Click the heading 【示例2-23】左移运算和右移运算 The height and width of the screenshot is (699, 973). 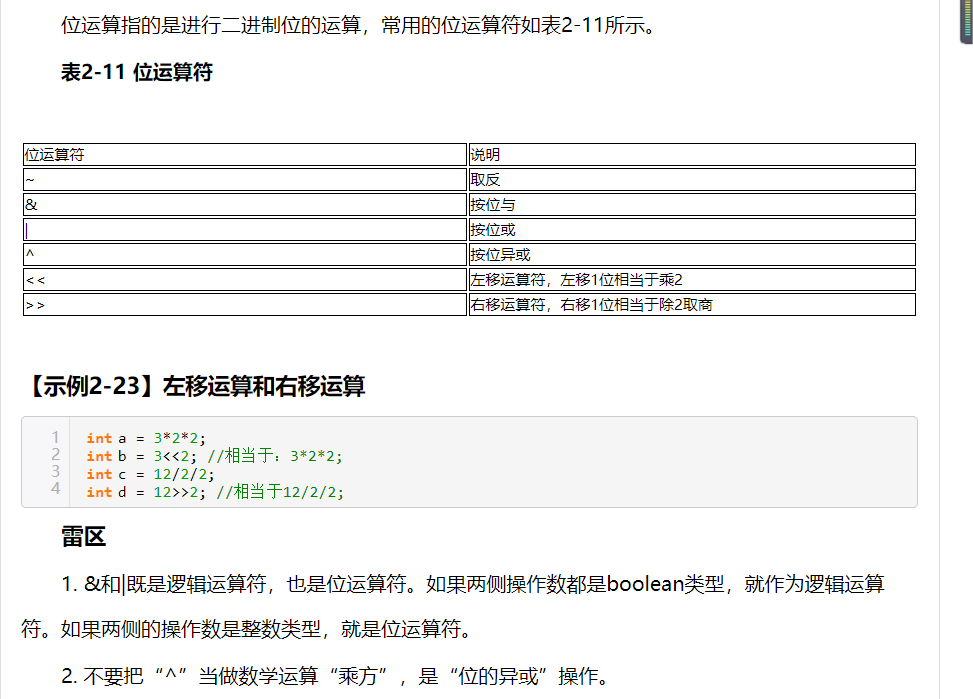click(x=194, y=386)
